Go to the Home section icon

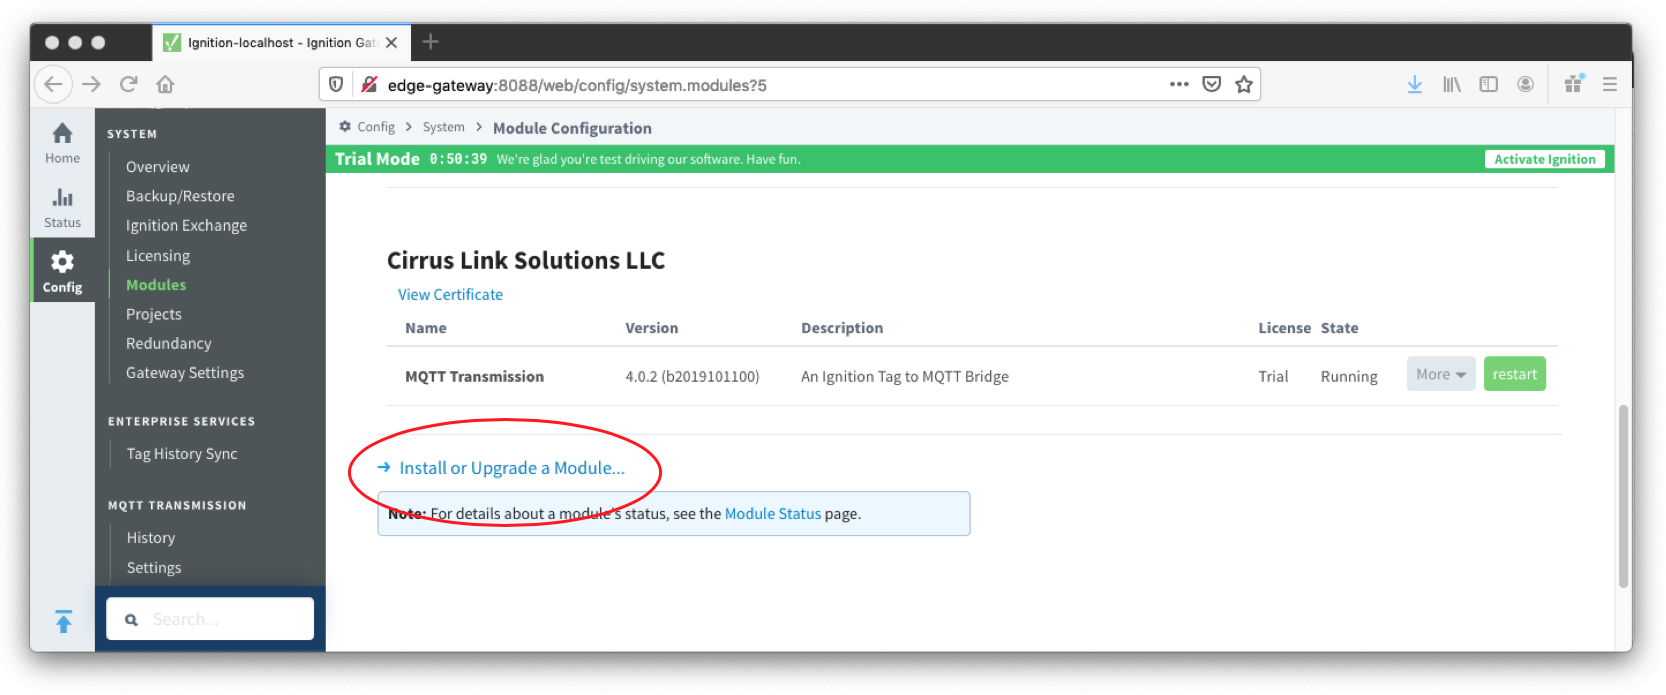[x=62, y=133]
